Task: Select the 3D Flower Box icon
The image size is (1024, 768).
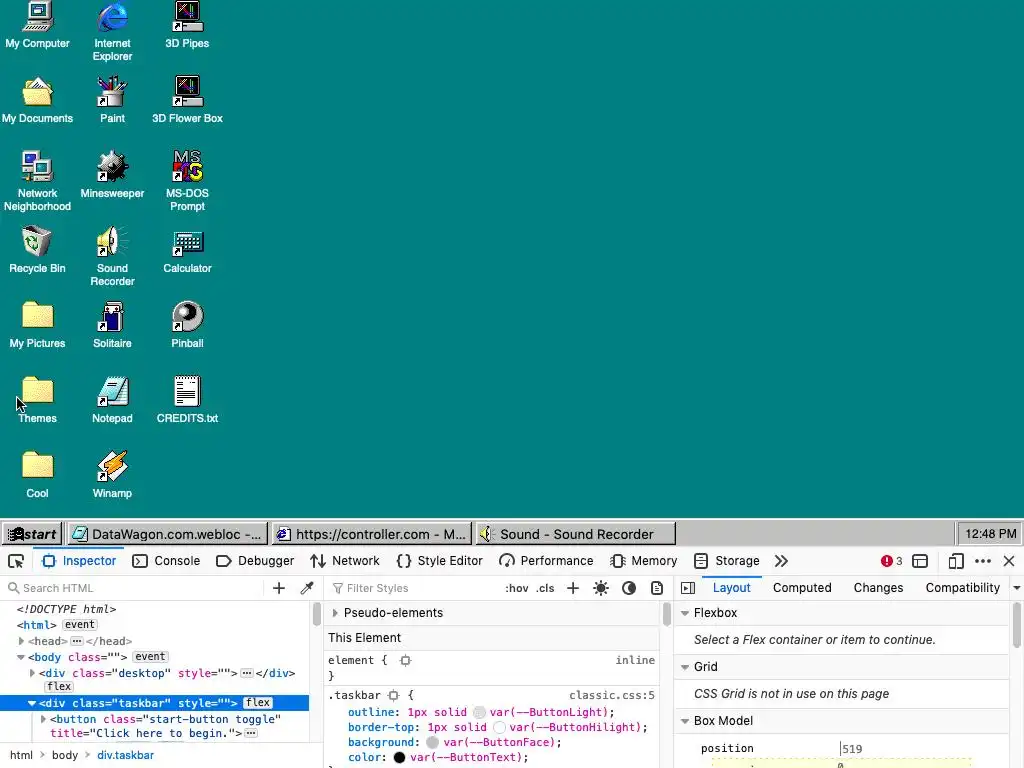Action: (187, 100)
